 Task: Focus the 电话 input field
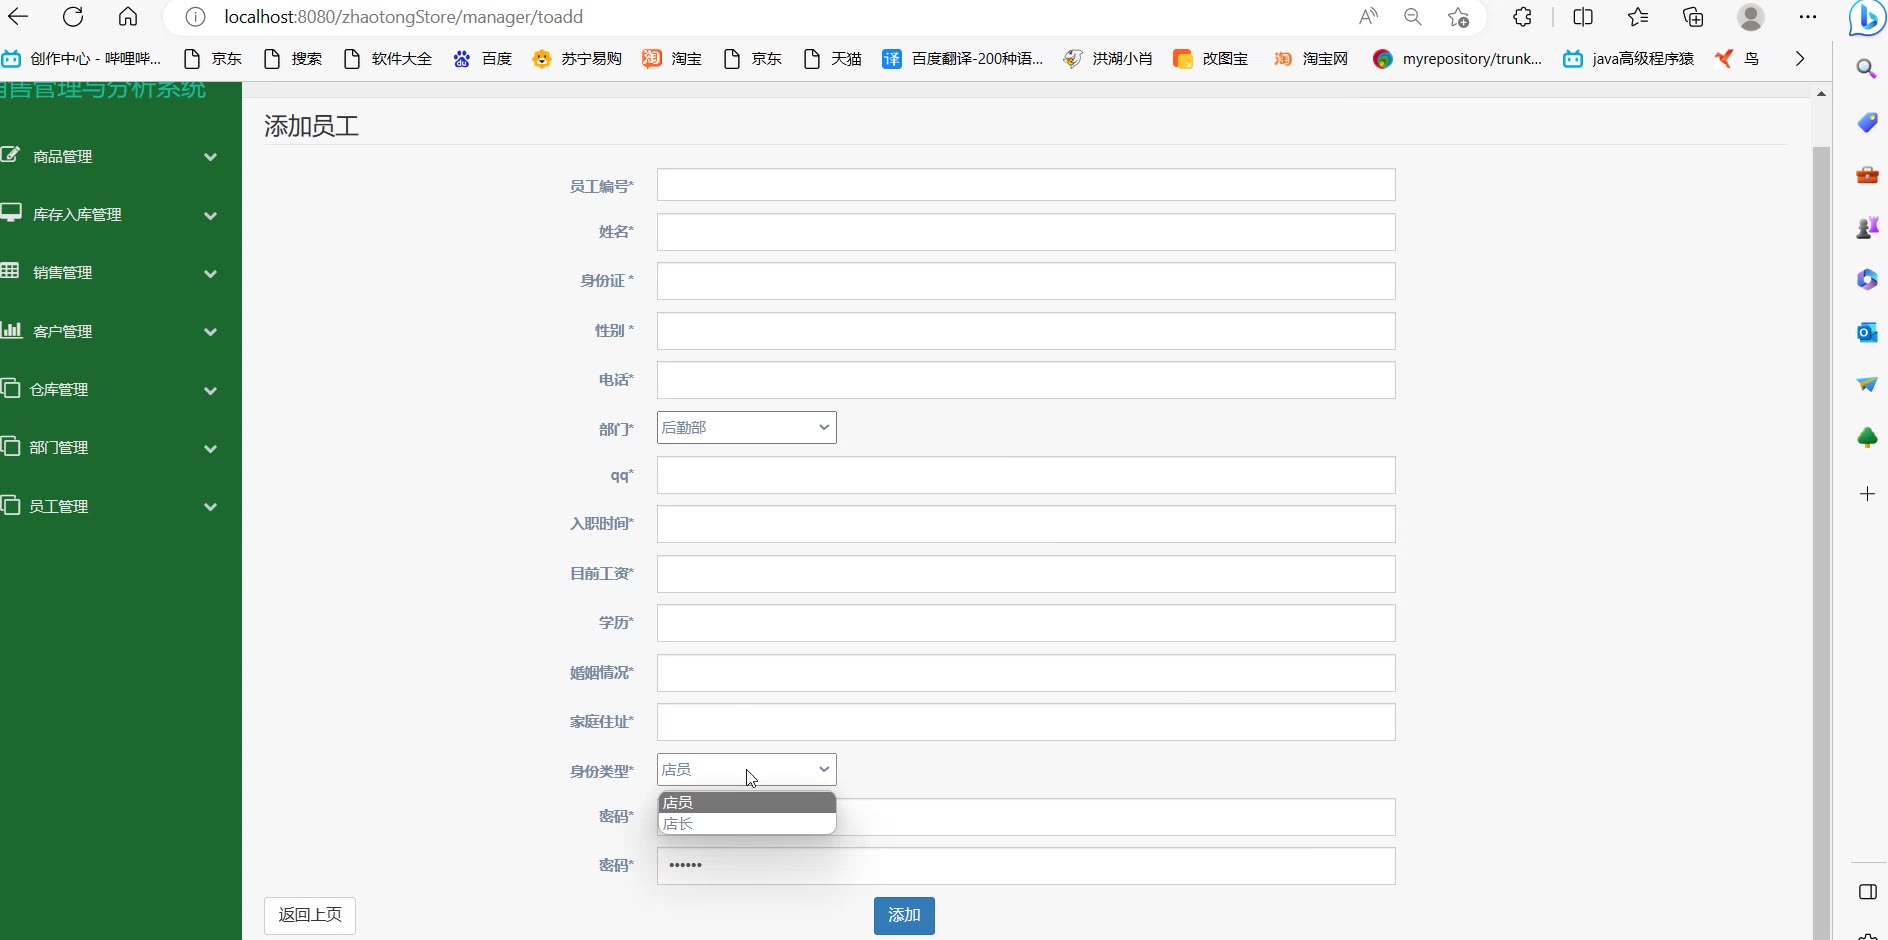tap(1026, 380)
